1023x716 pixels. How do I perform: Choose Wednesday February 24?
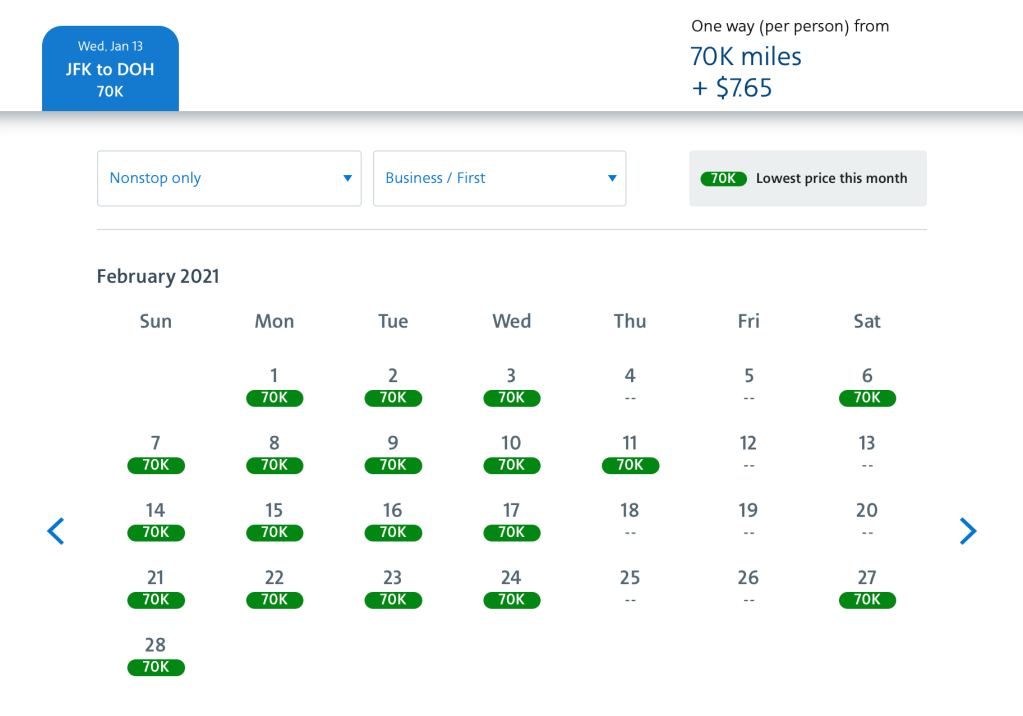511,588
